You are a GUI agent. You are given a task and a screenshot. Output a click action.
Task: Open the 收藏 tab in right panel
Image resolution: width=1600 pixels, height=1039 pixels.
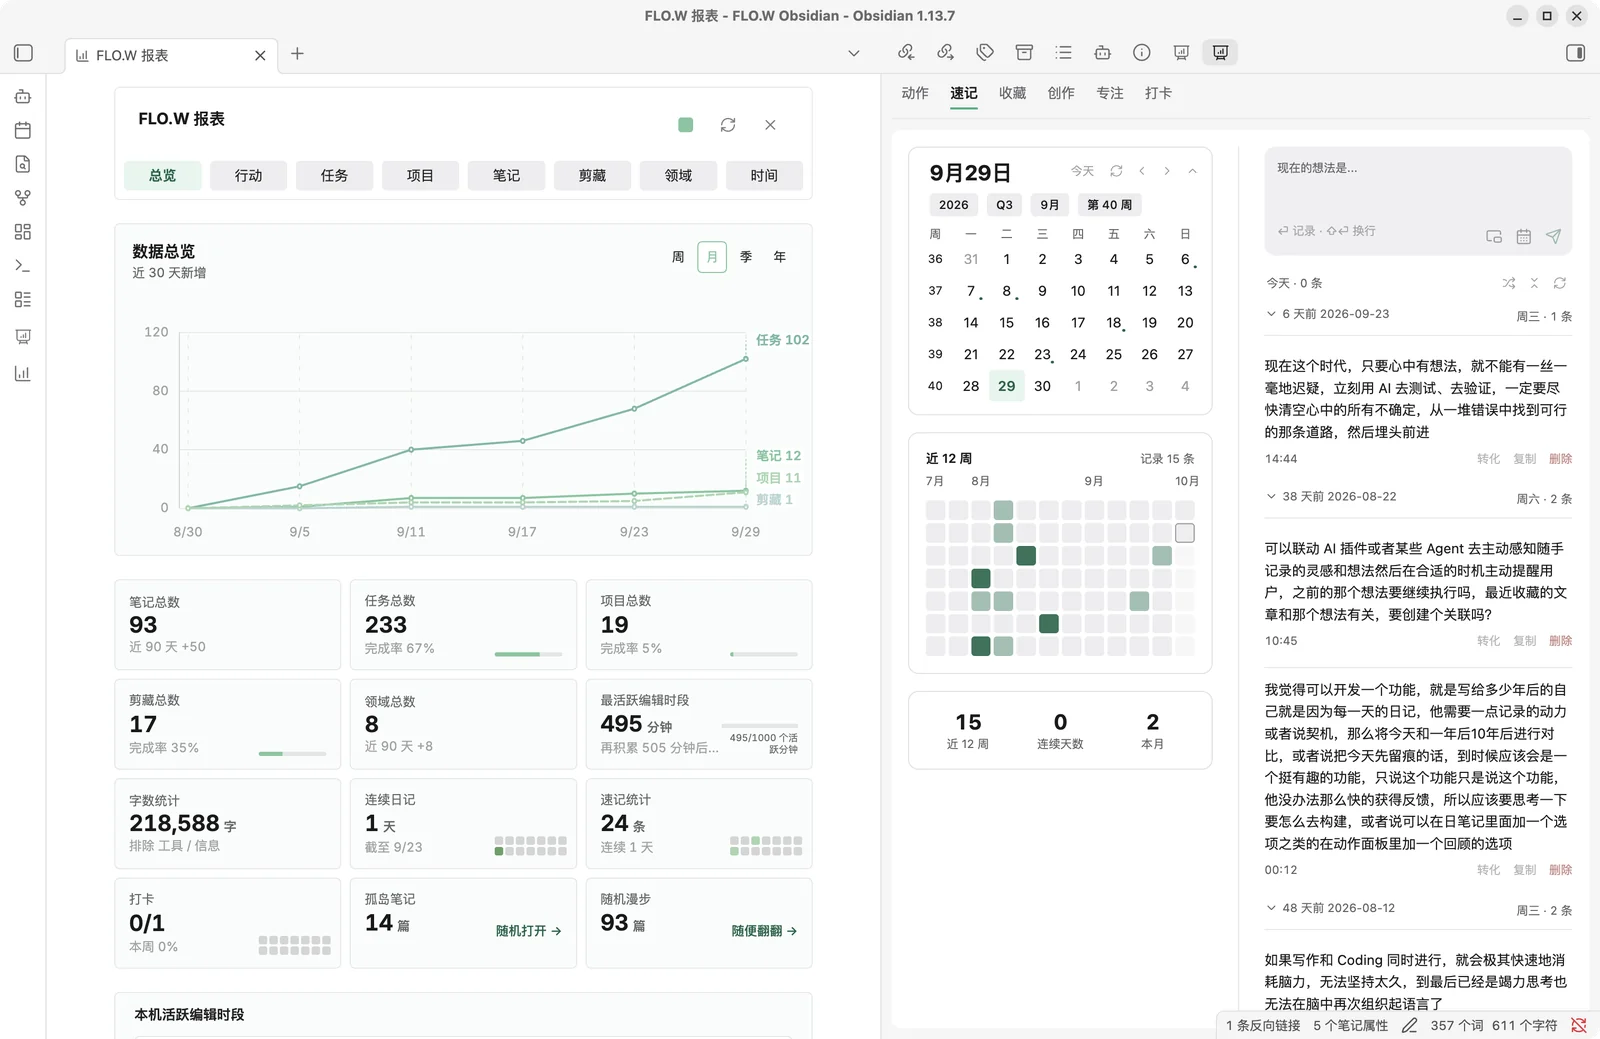pos(1012,93)
